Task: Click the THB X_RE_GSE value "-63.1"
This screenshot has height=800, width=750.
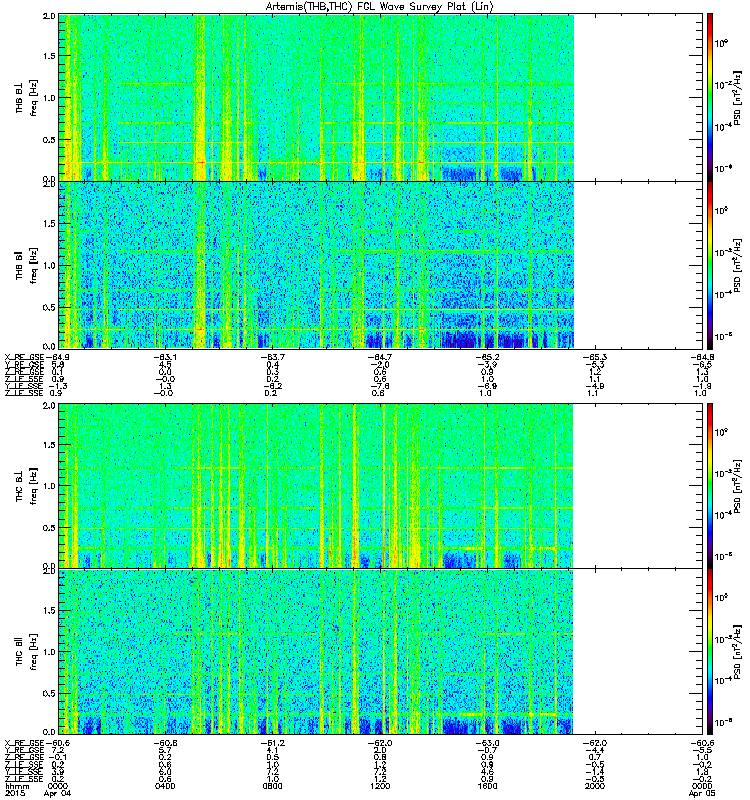Action: coord(165,357)
